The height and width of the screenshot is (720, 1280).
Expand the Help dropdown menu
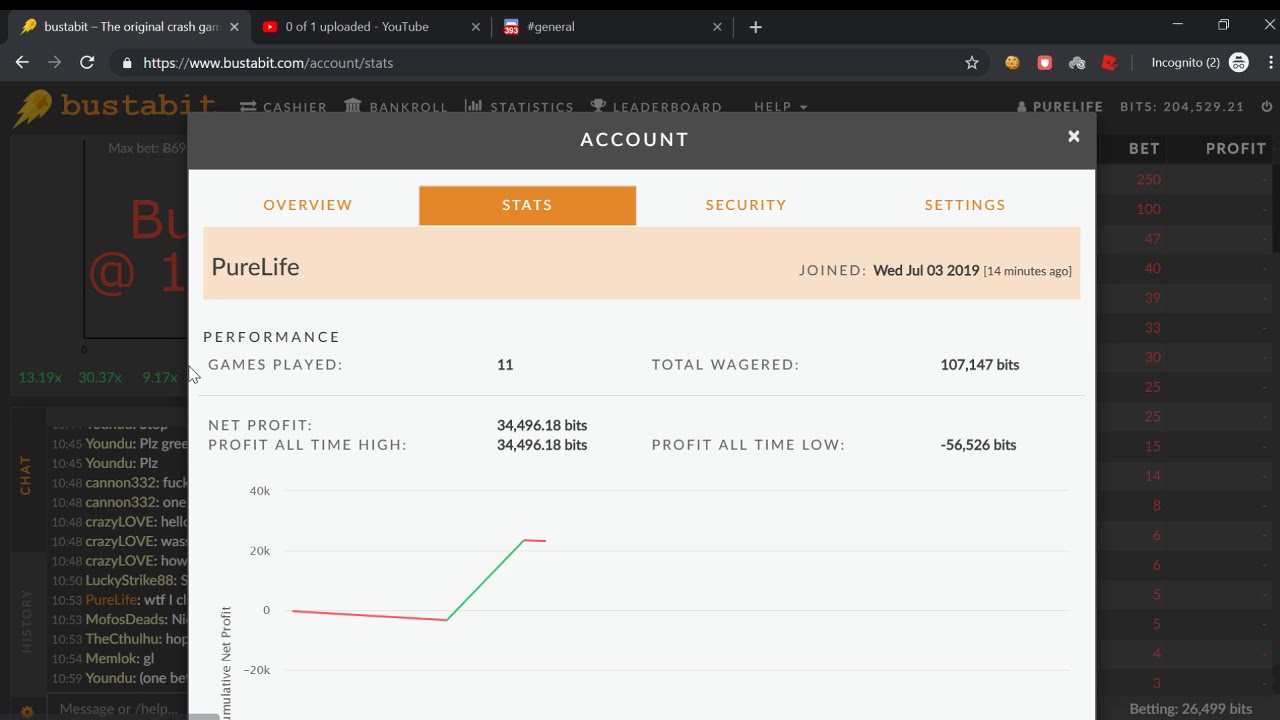coord(780,107)
